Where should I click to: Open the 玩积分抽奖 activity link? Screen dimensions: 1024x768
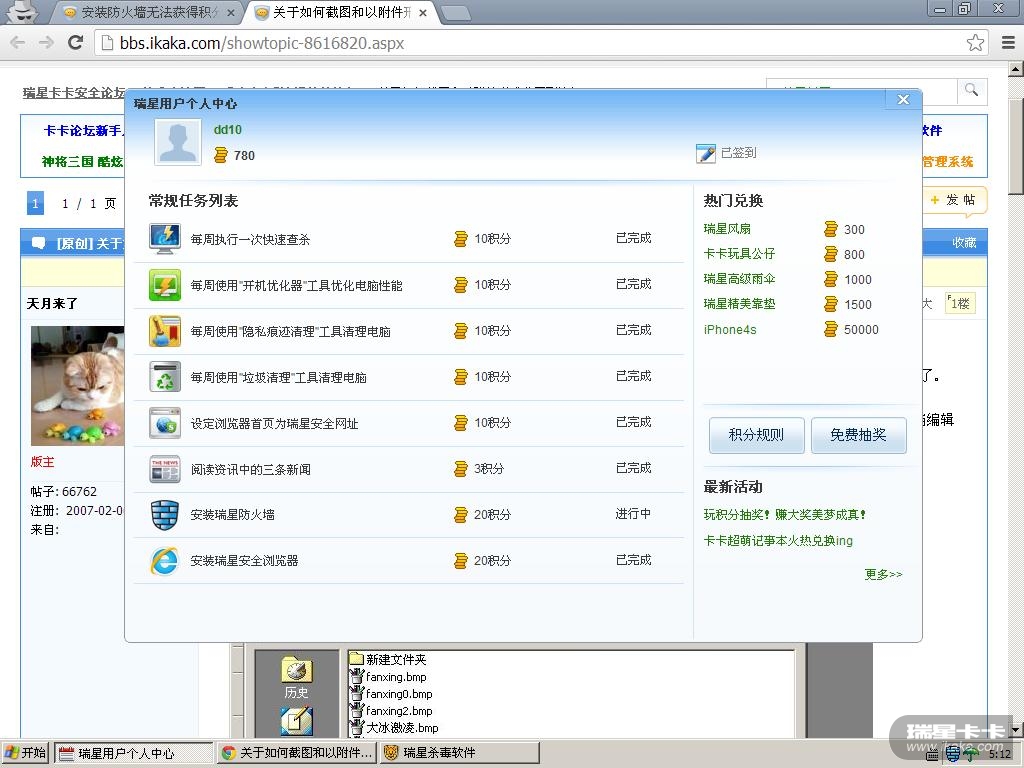point(784,515)
